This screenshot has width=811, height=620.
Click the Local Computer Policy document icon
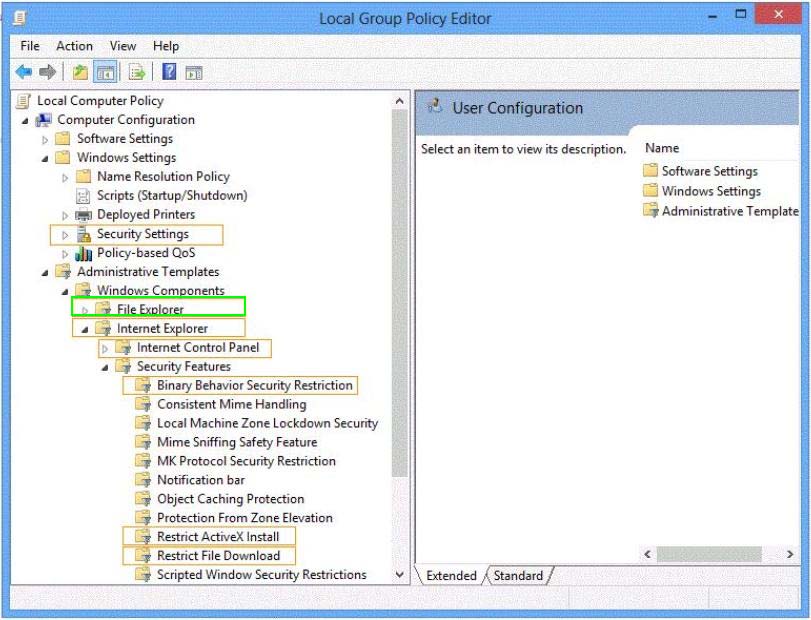click(23, 101)
